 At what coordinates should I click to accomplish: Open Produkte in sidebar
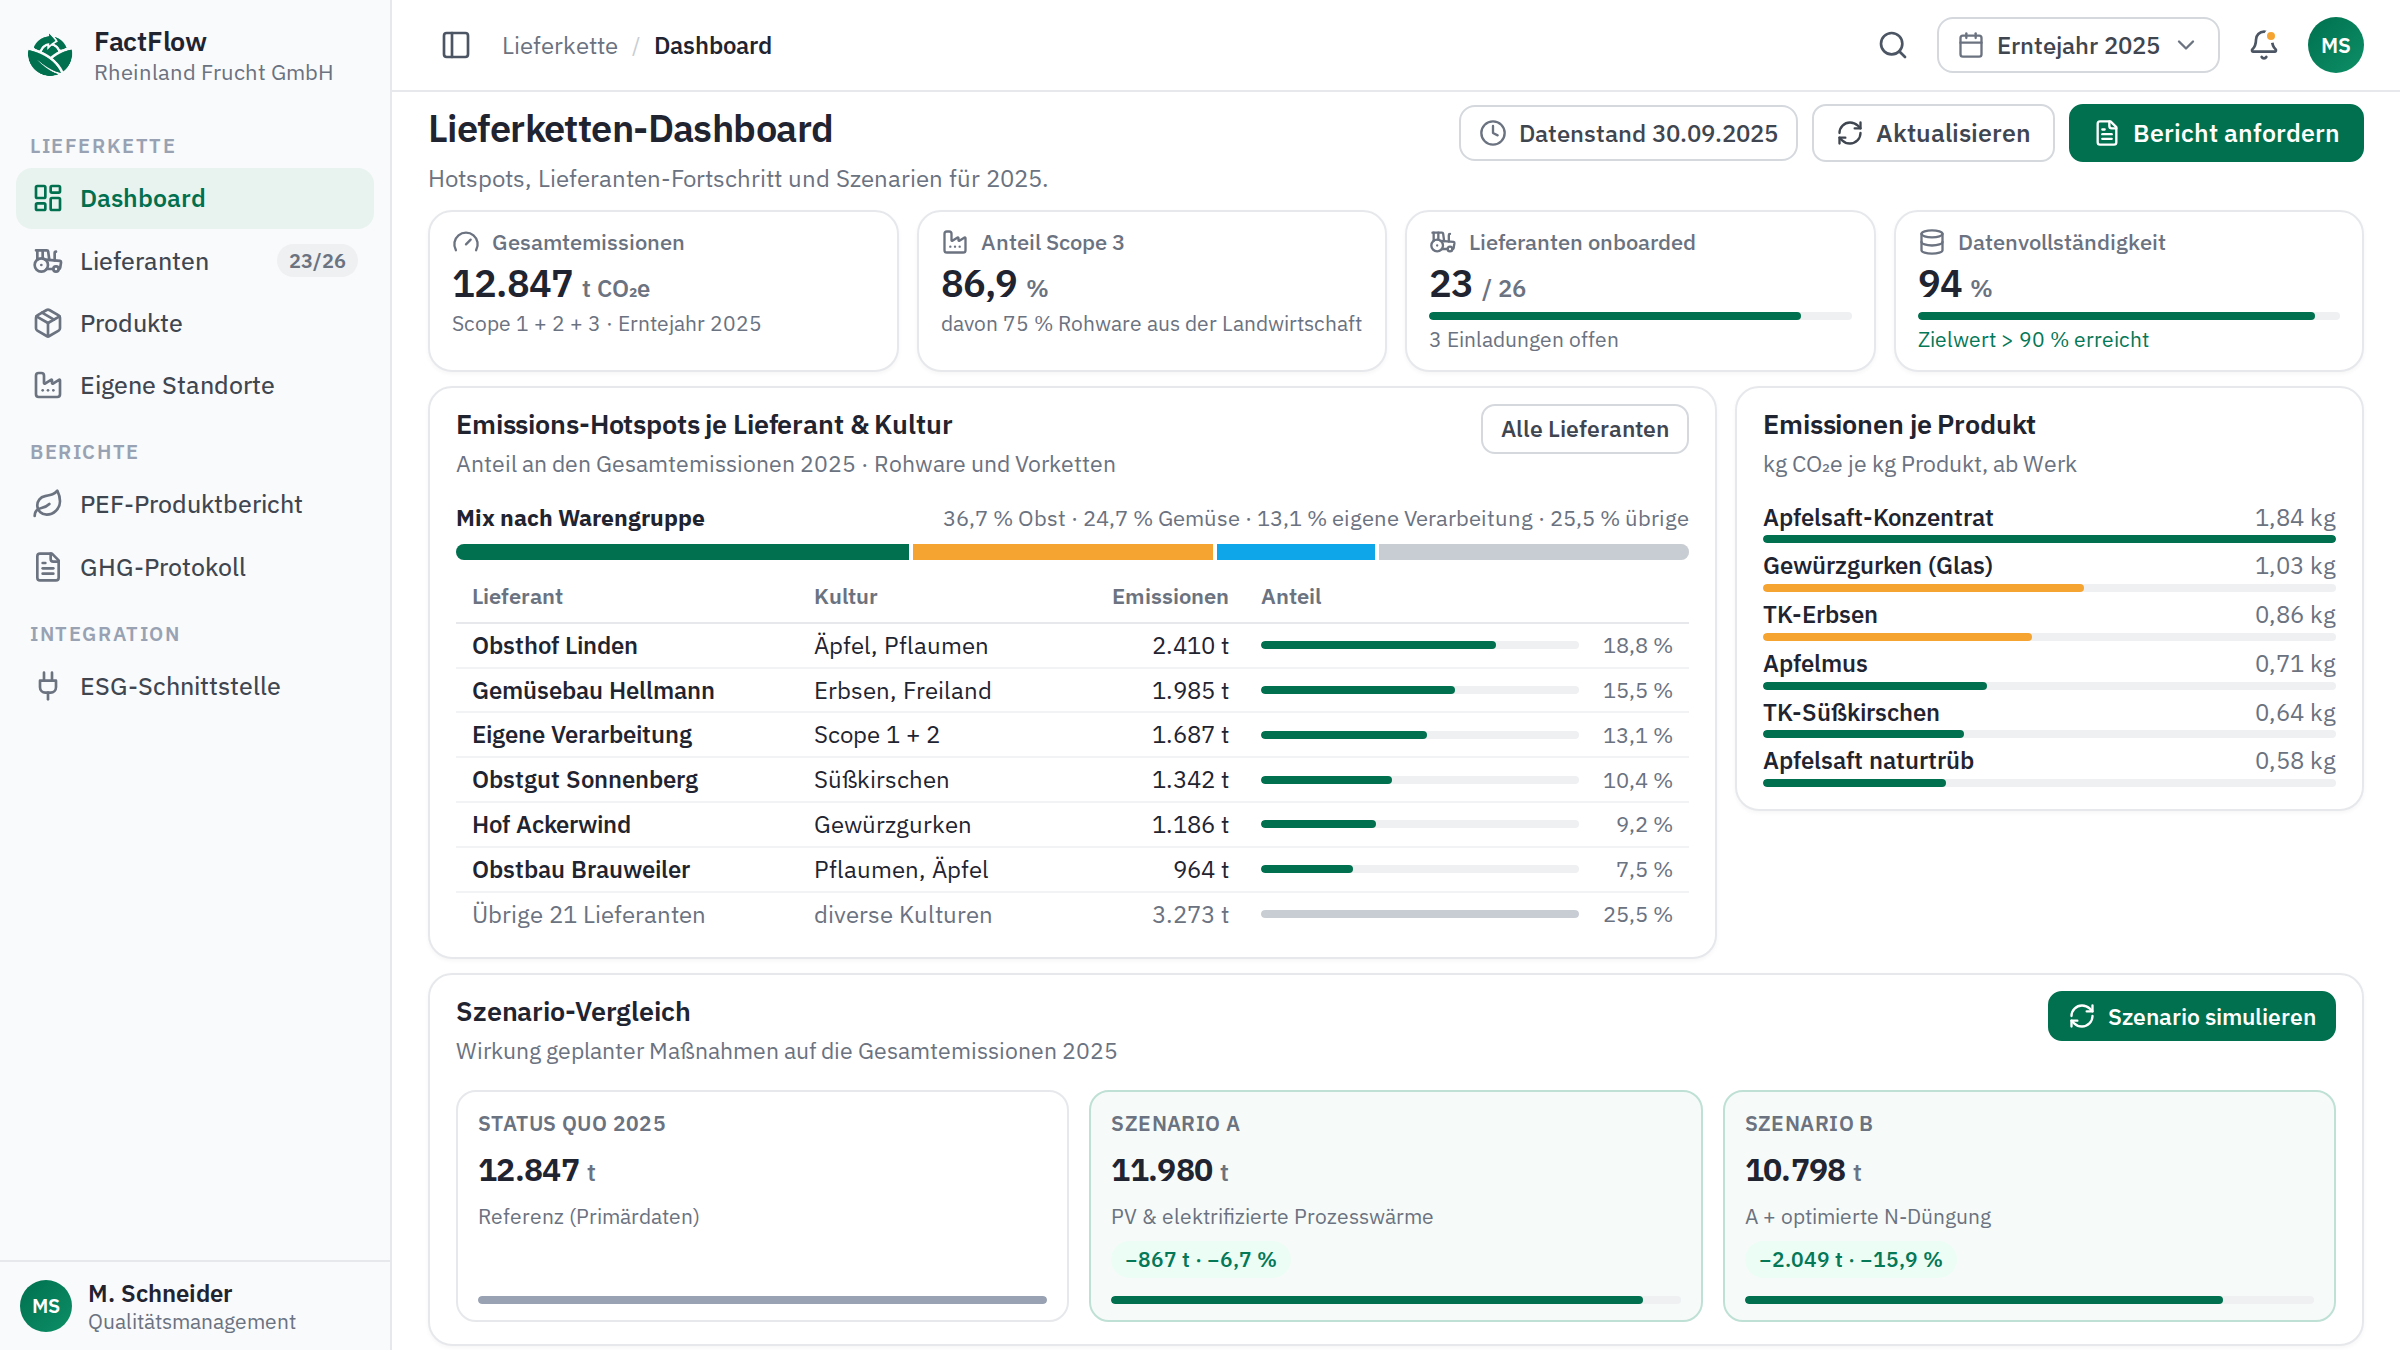[195, 323]
